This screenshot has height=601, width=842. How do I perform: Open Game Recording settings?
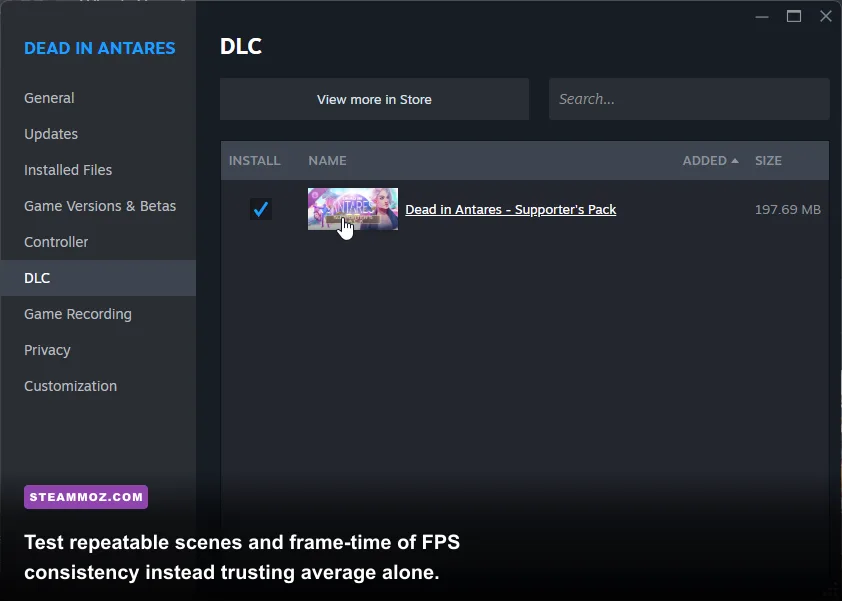(x=78, y=314)
